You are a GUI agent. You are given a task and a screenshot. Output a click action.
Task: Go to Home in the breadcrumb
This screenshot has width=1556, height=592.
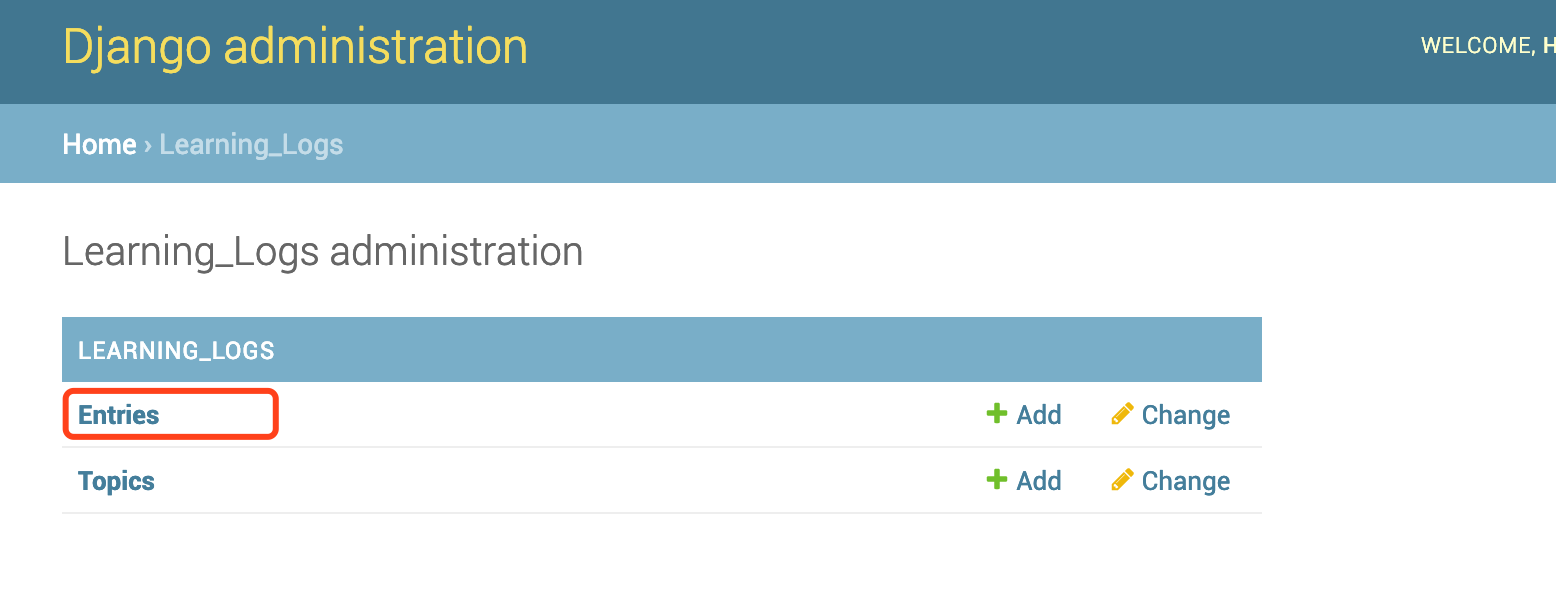[x=99, y=144]
